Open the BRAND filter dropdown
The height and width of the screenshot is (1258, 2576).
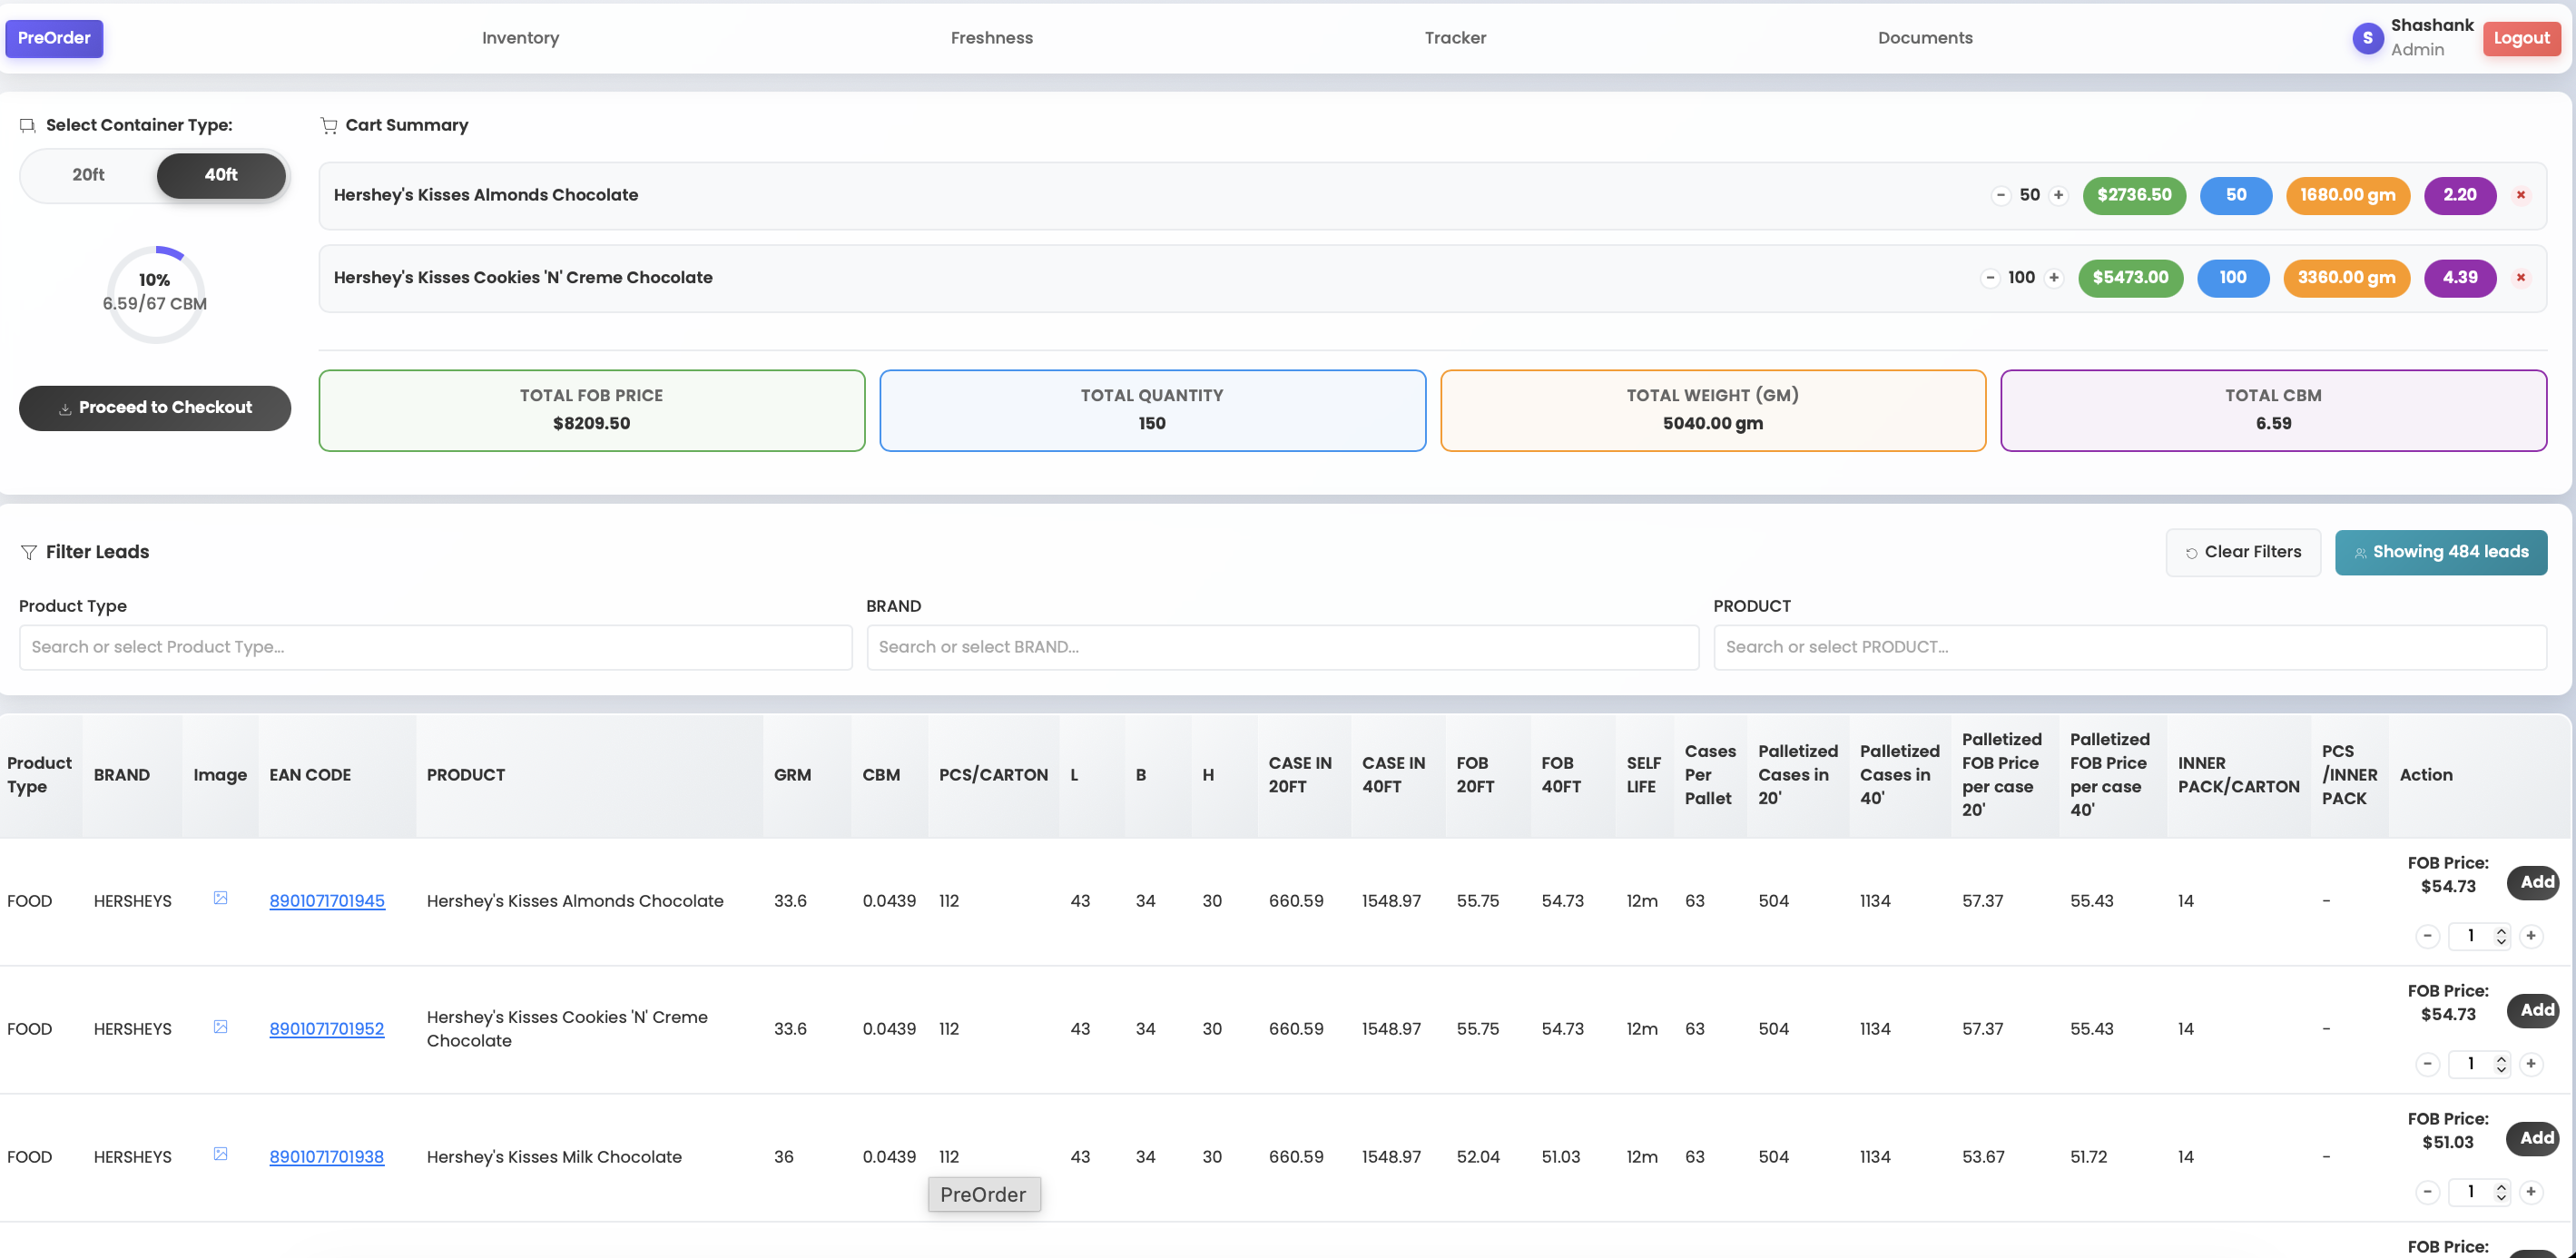1282,647
